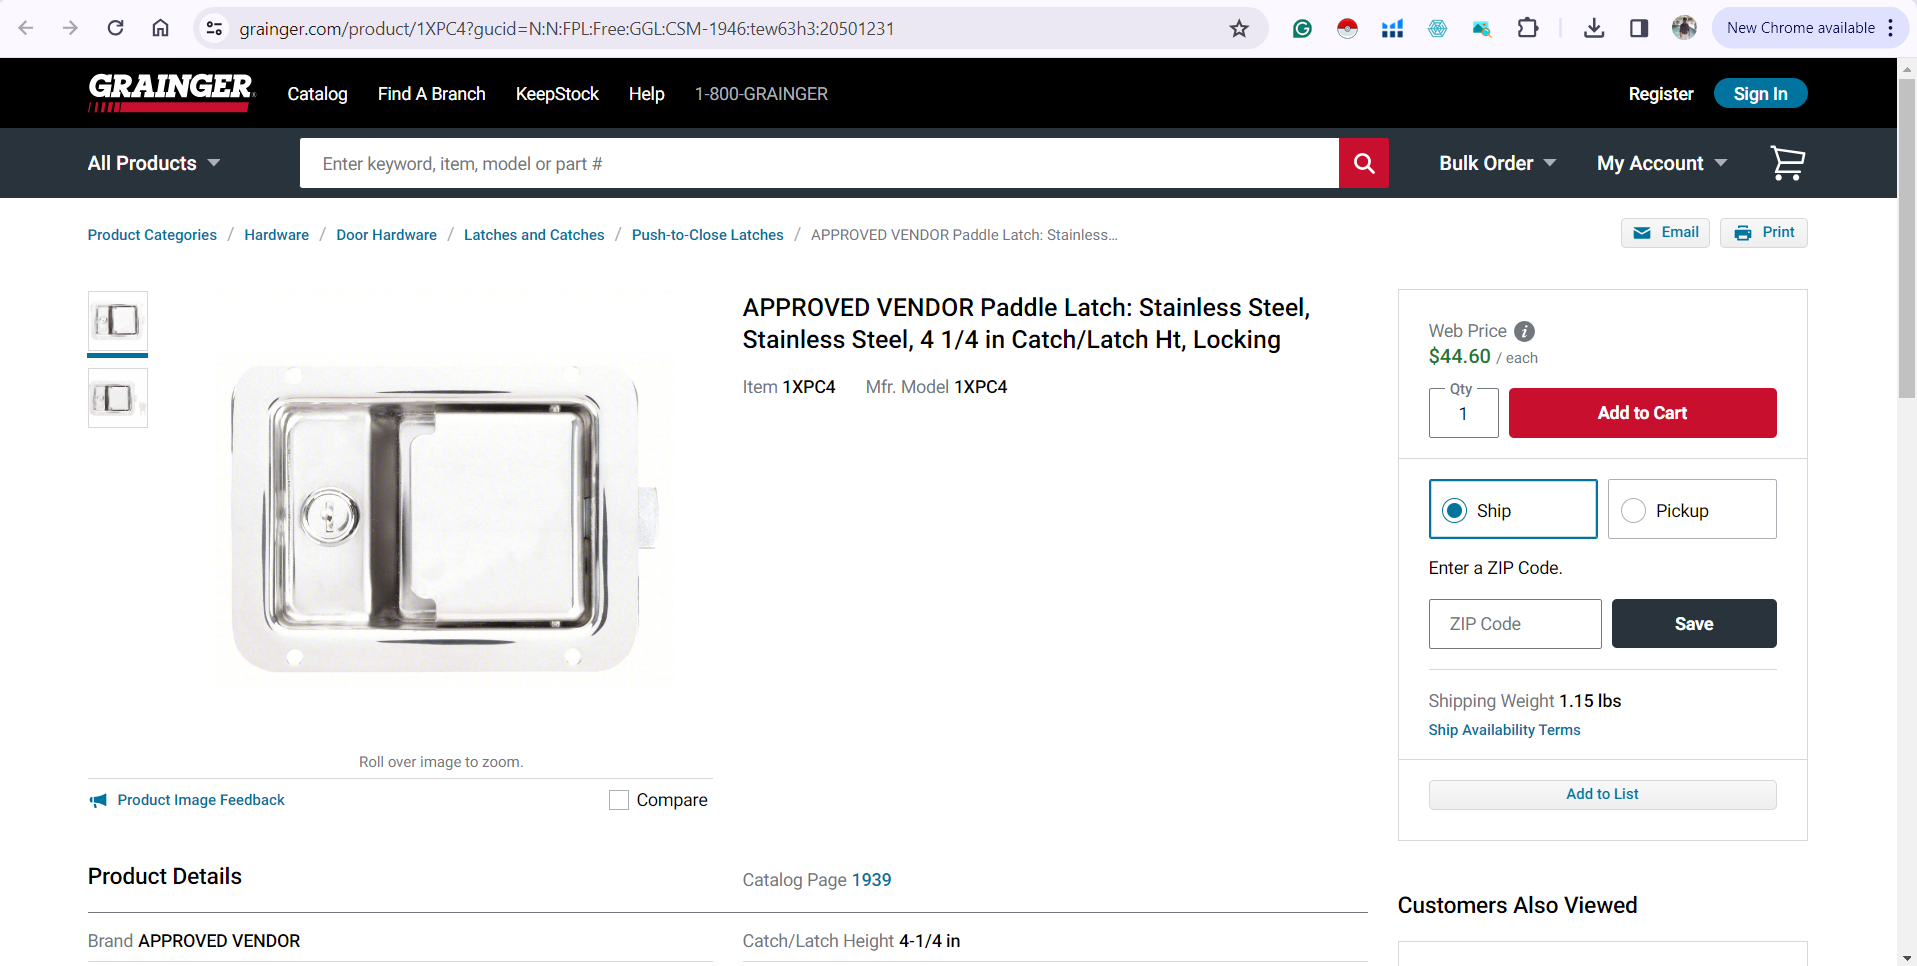This screenshot has width=1917, height=966.
Task: Open the Help menu item
Action: [x=646, y=93]
